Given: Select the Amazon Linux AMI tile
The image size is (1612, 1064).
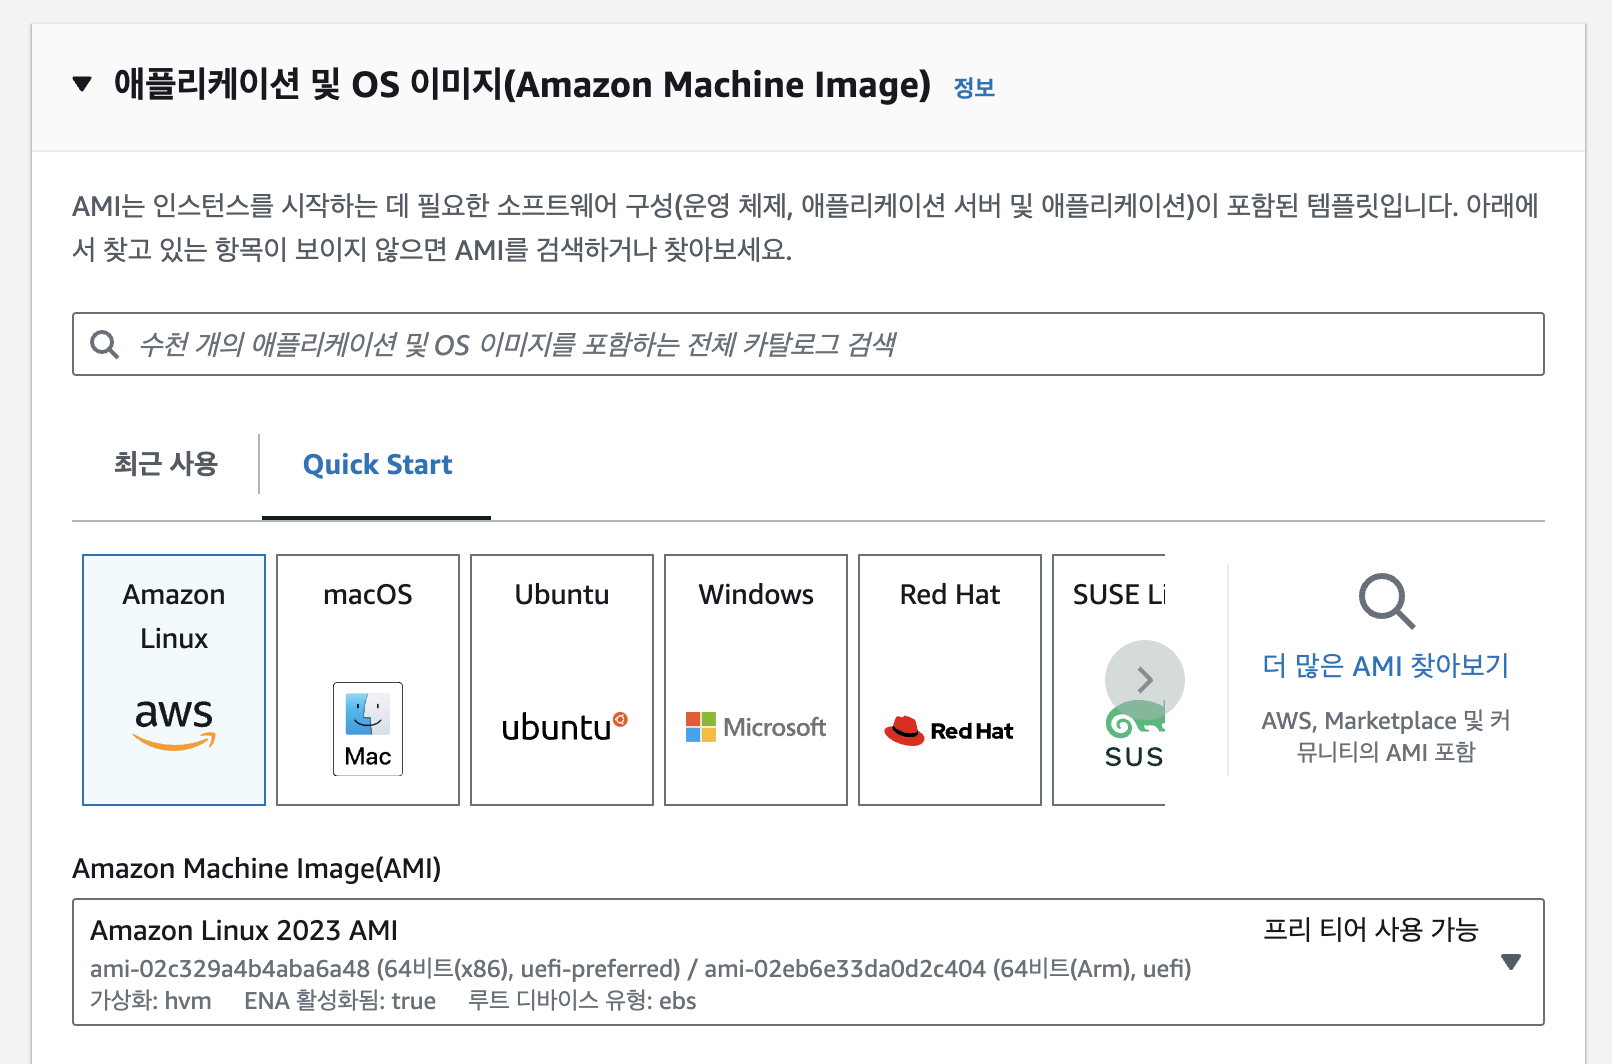Looking at the screenshot, I should point(174,680).
